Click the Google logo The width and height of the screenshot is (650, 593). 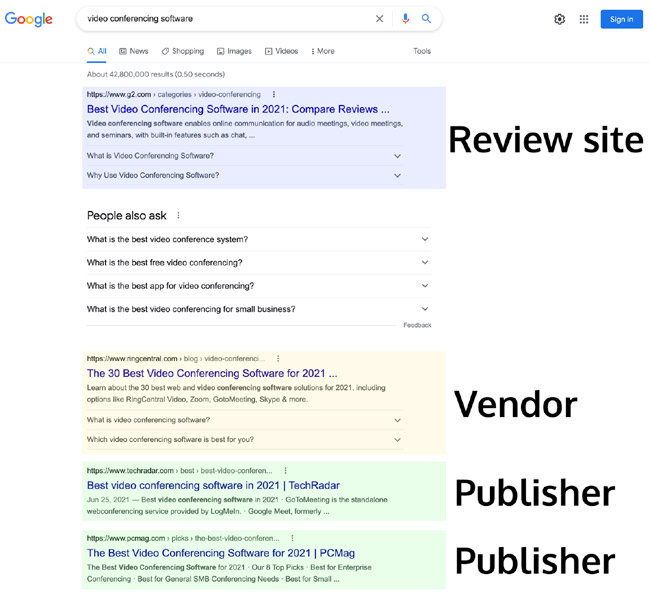point(29,19)
